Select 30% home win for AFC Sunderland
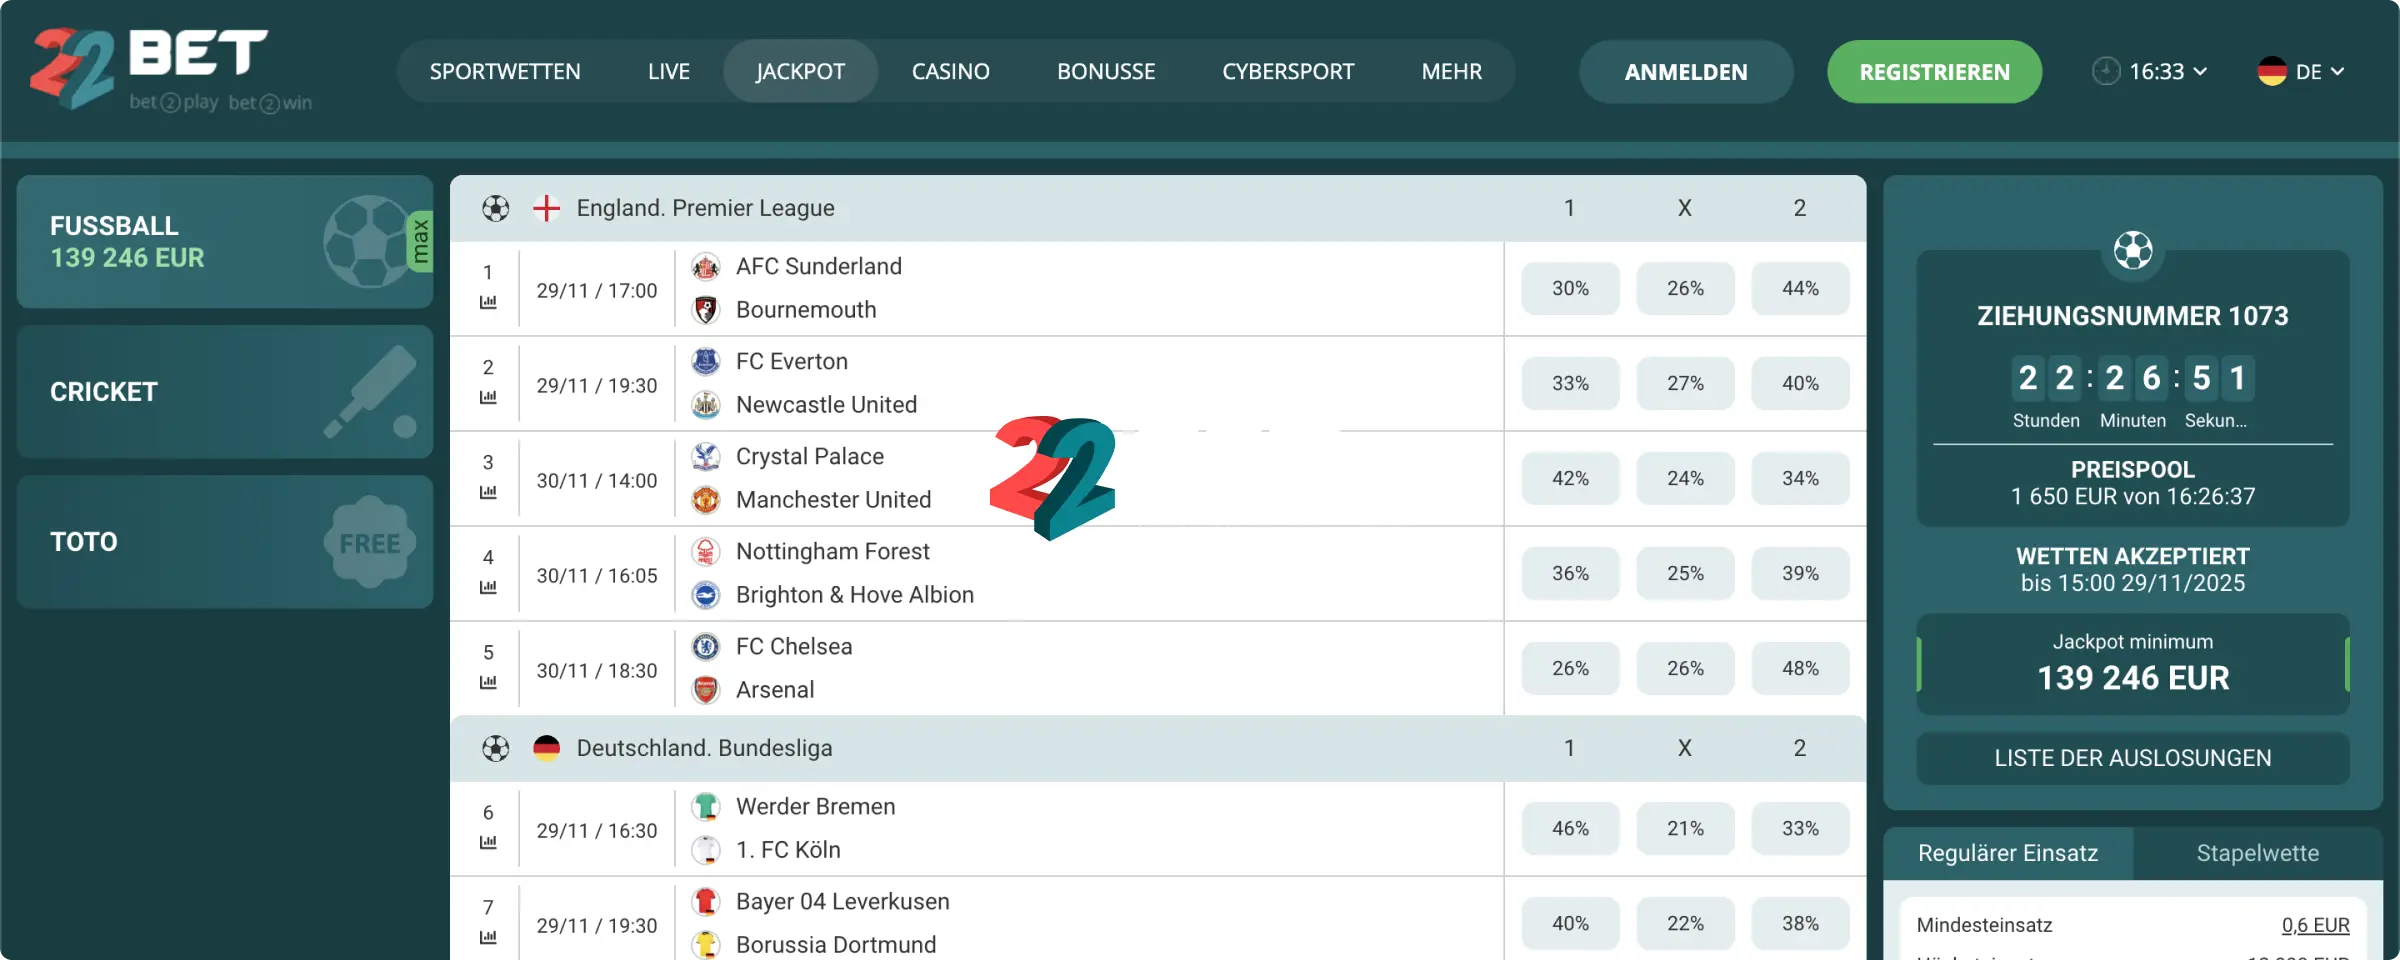Viewport: 2400px width, 960px height. coord(1570,288)
